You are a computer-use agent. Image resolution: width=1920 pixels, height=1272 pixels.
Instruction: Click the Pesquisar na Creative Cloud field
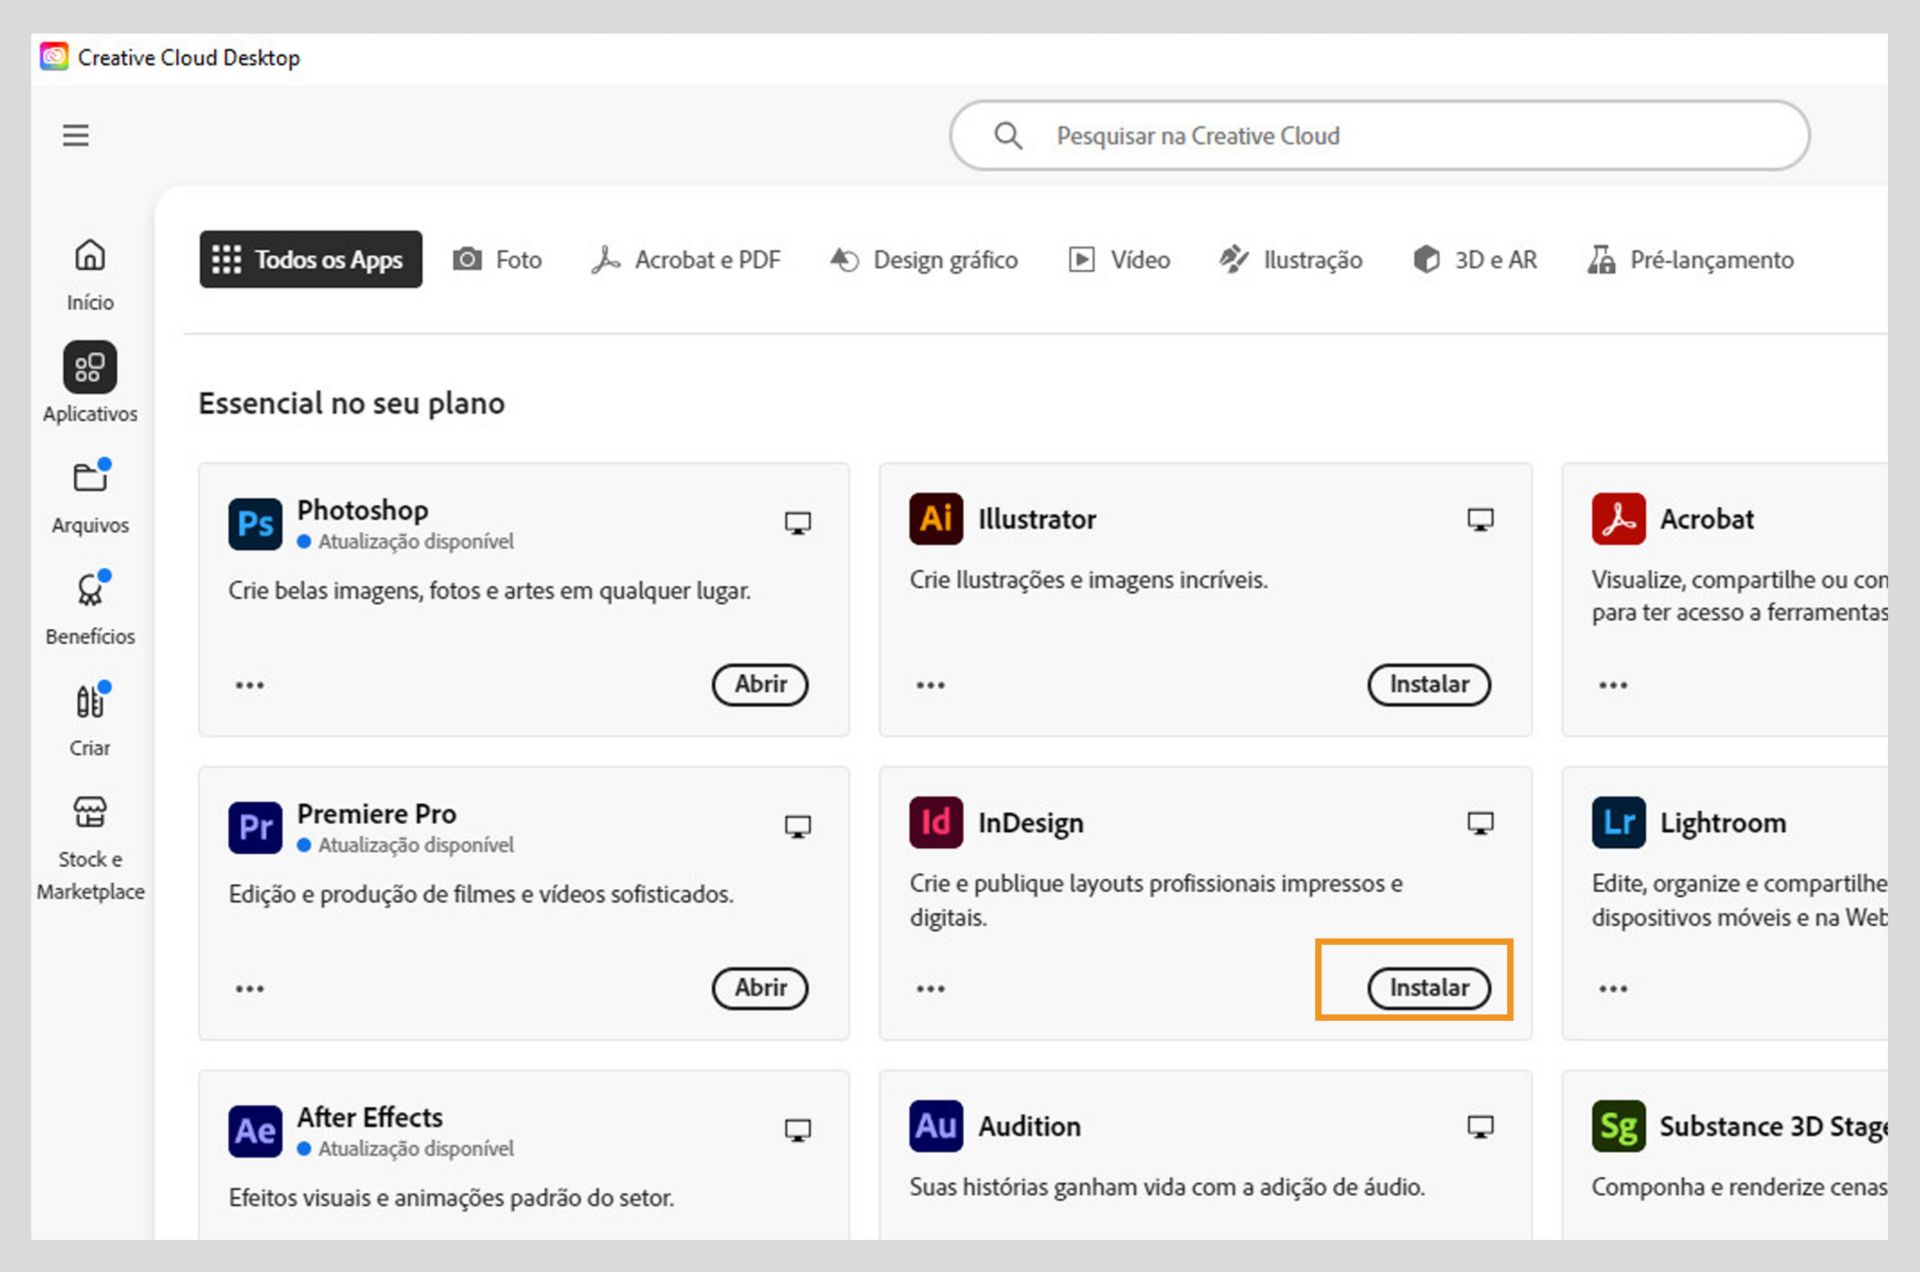pyautogui.click(x=1378, y=136)
